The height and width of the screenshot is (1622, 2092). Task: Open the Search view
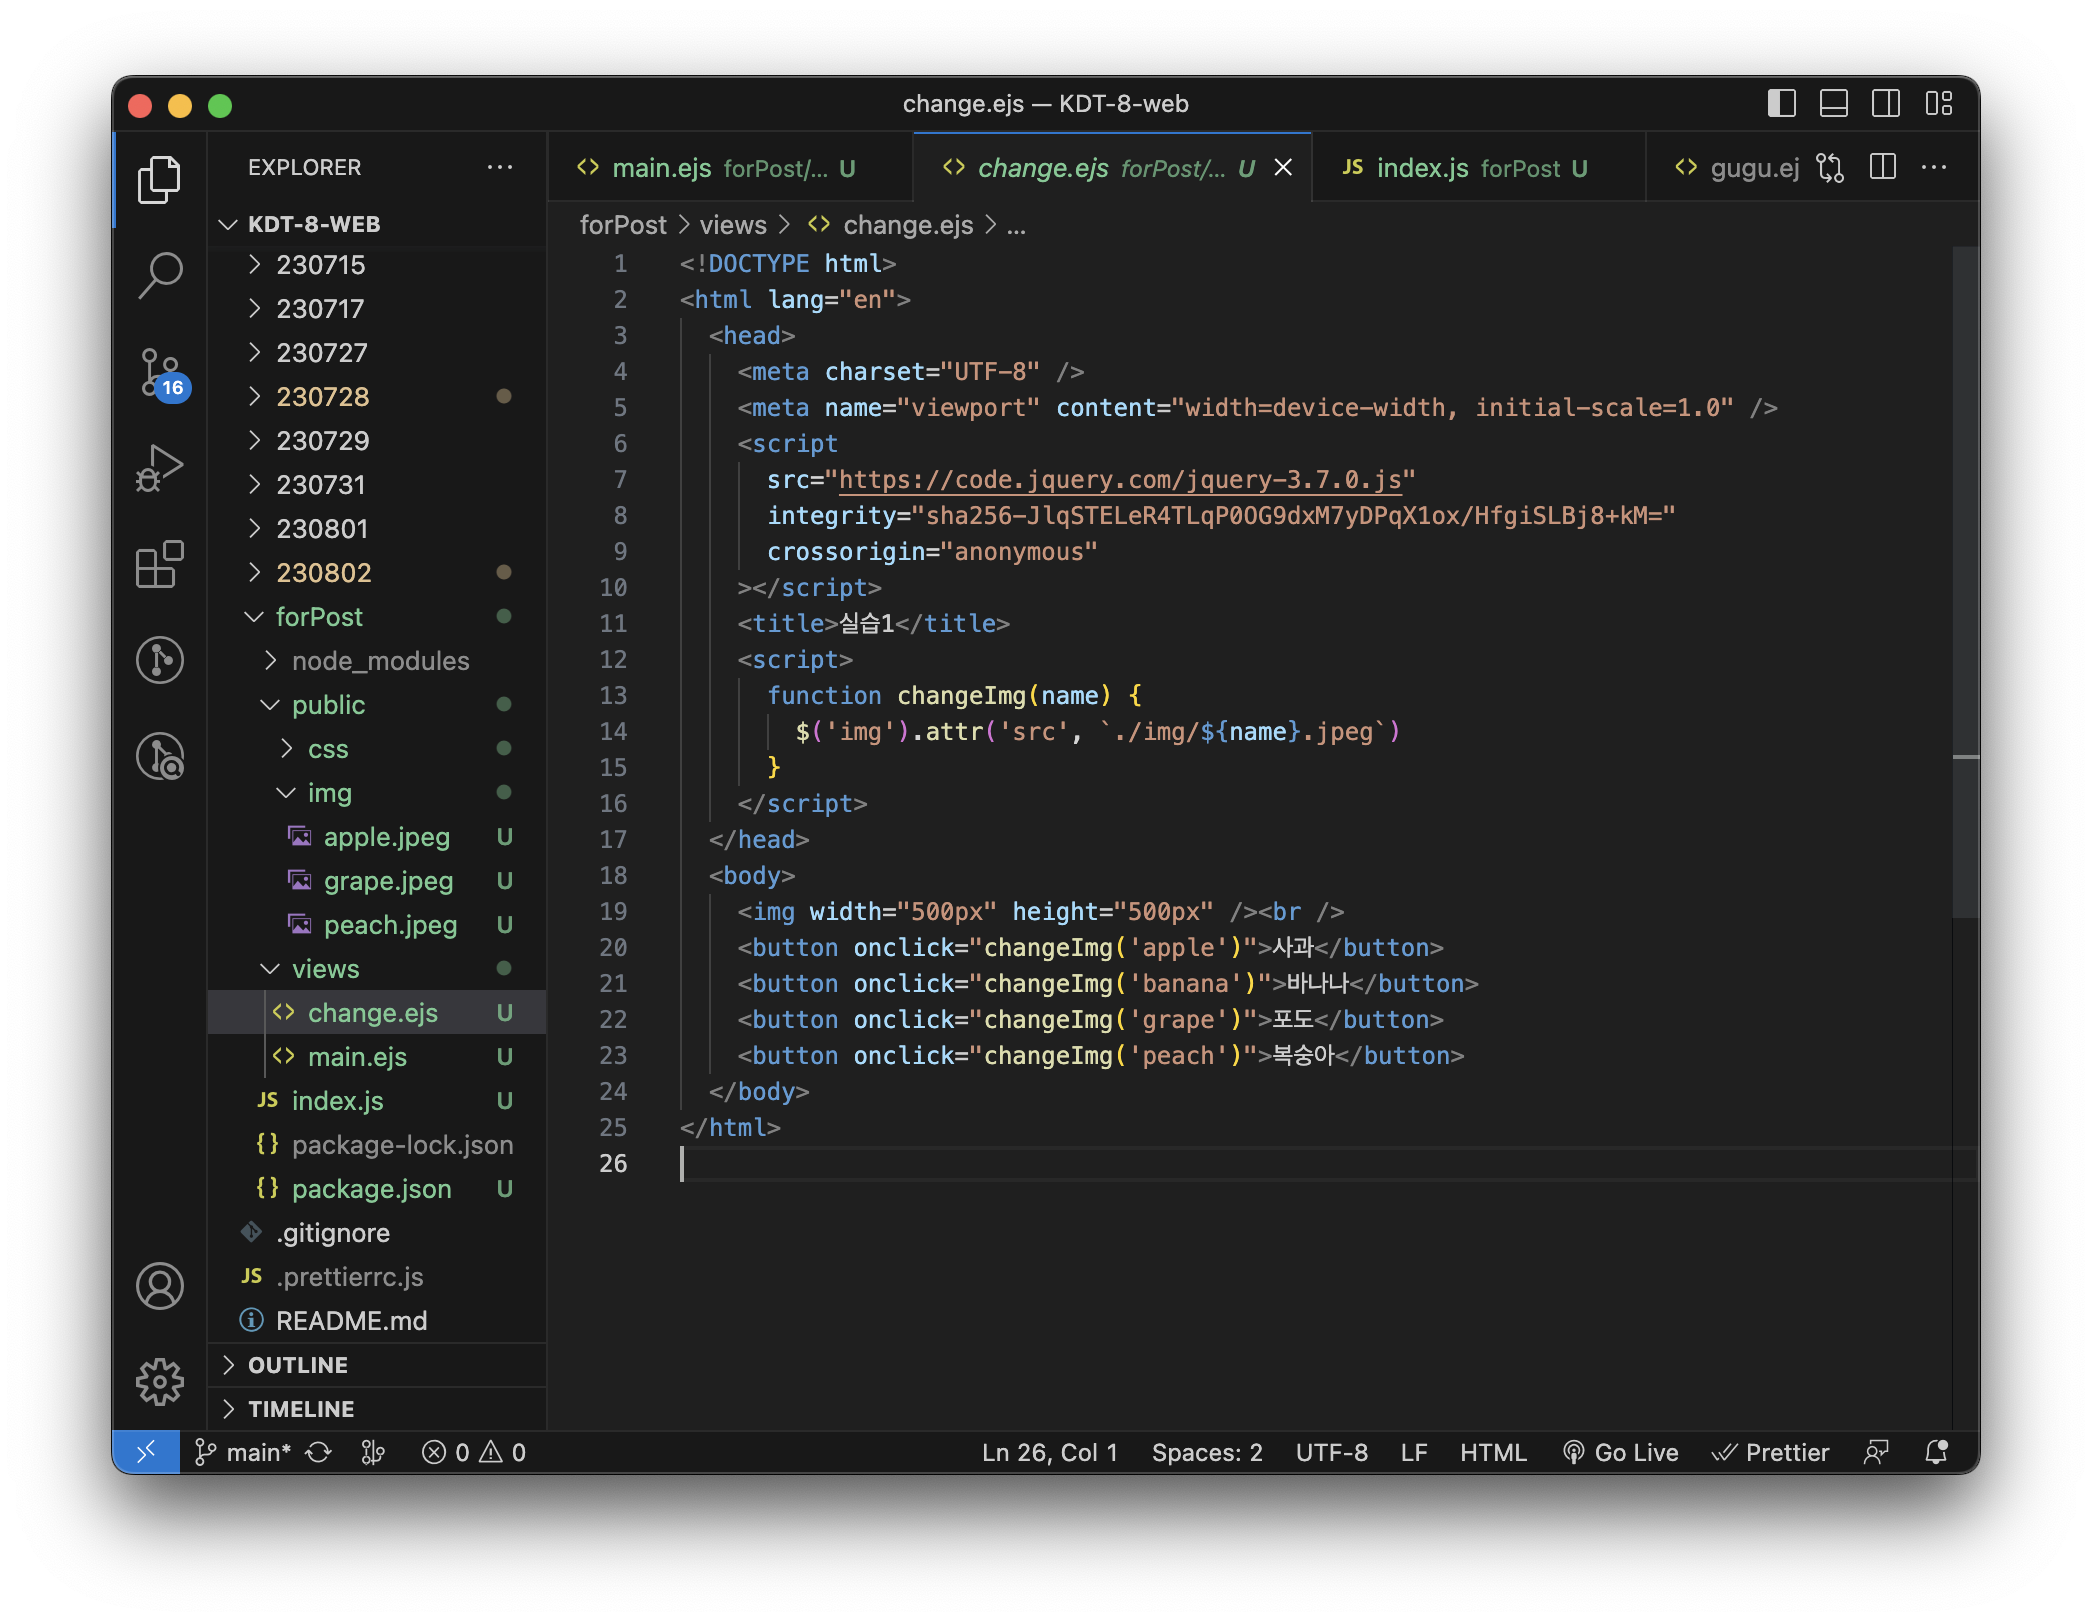159,275
